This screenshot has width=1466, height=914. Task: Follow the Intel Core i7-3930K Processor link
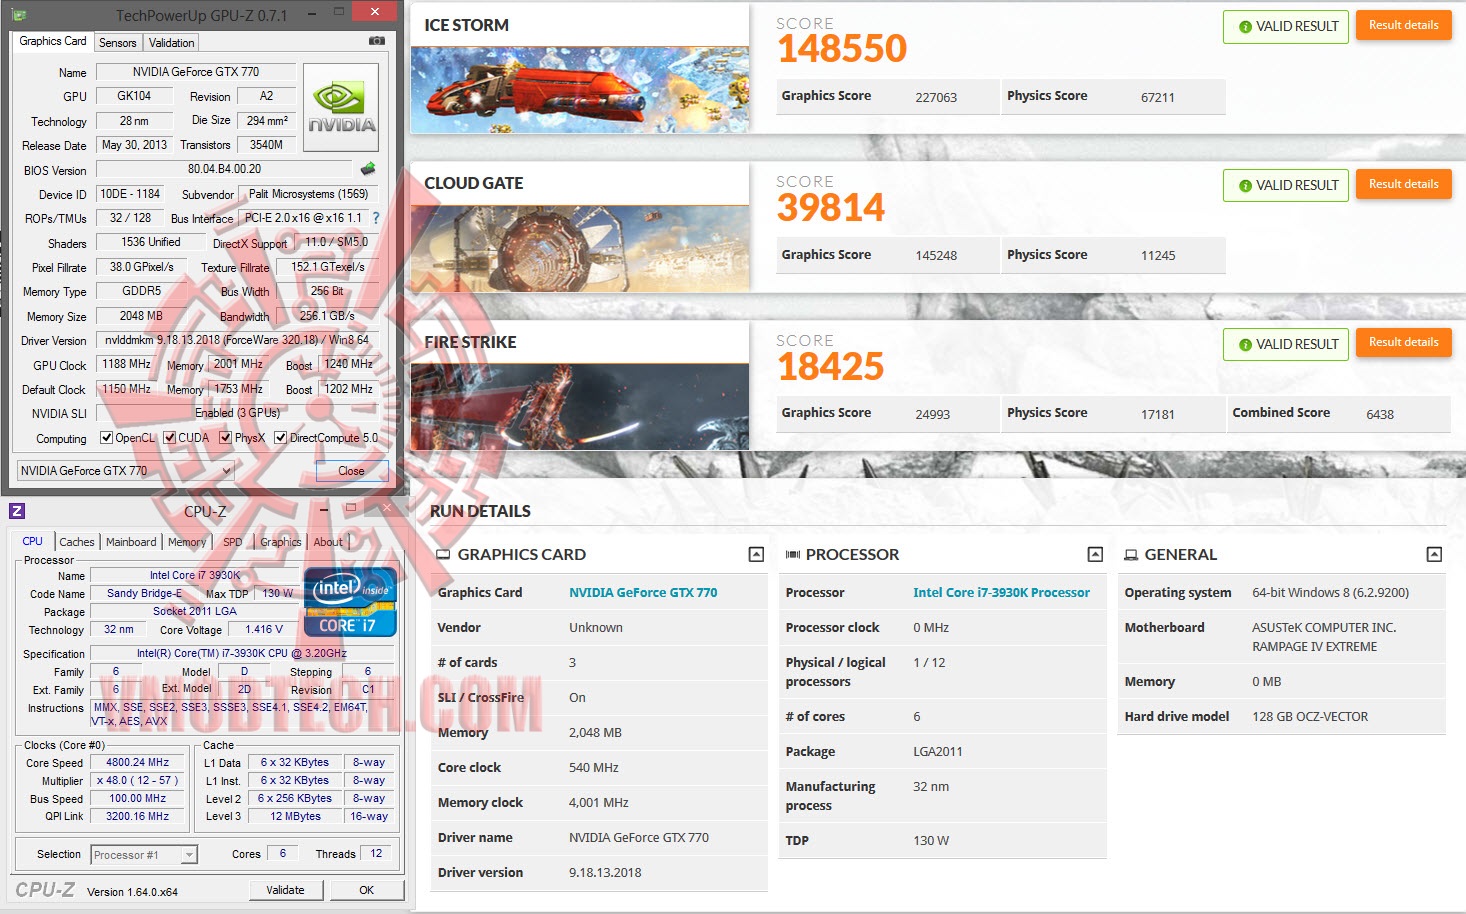(x=1001, y=593)
